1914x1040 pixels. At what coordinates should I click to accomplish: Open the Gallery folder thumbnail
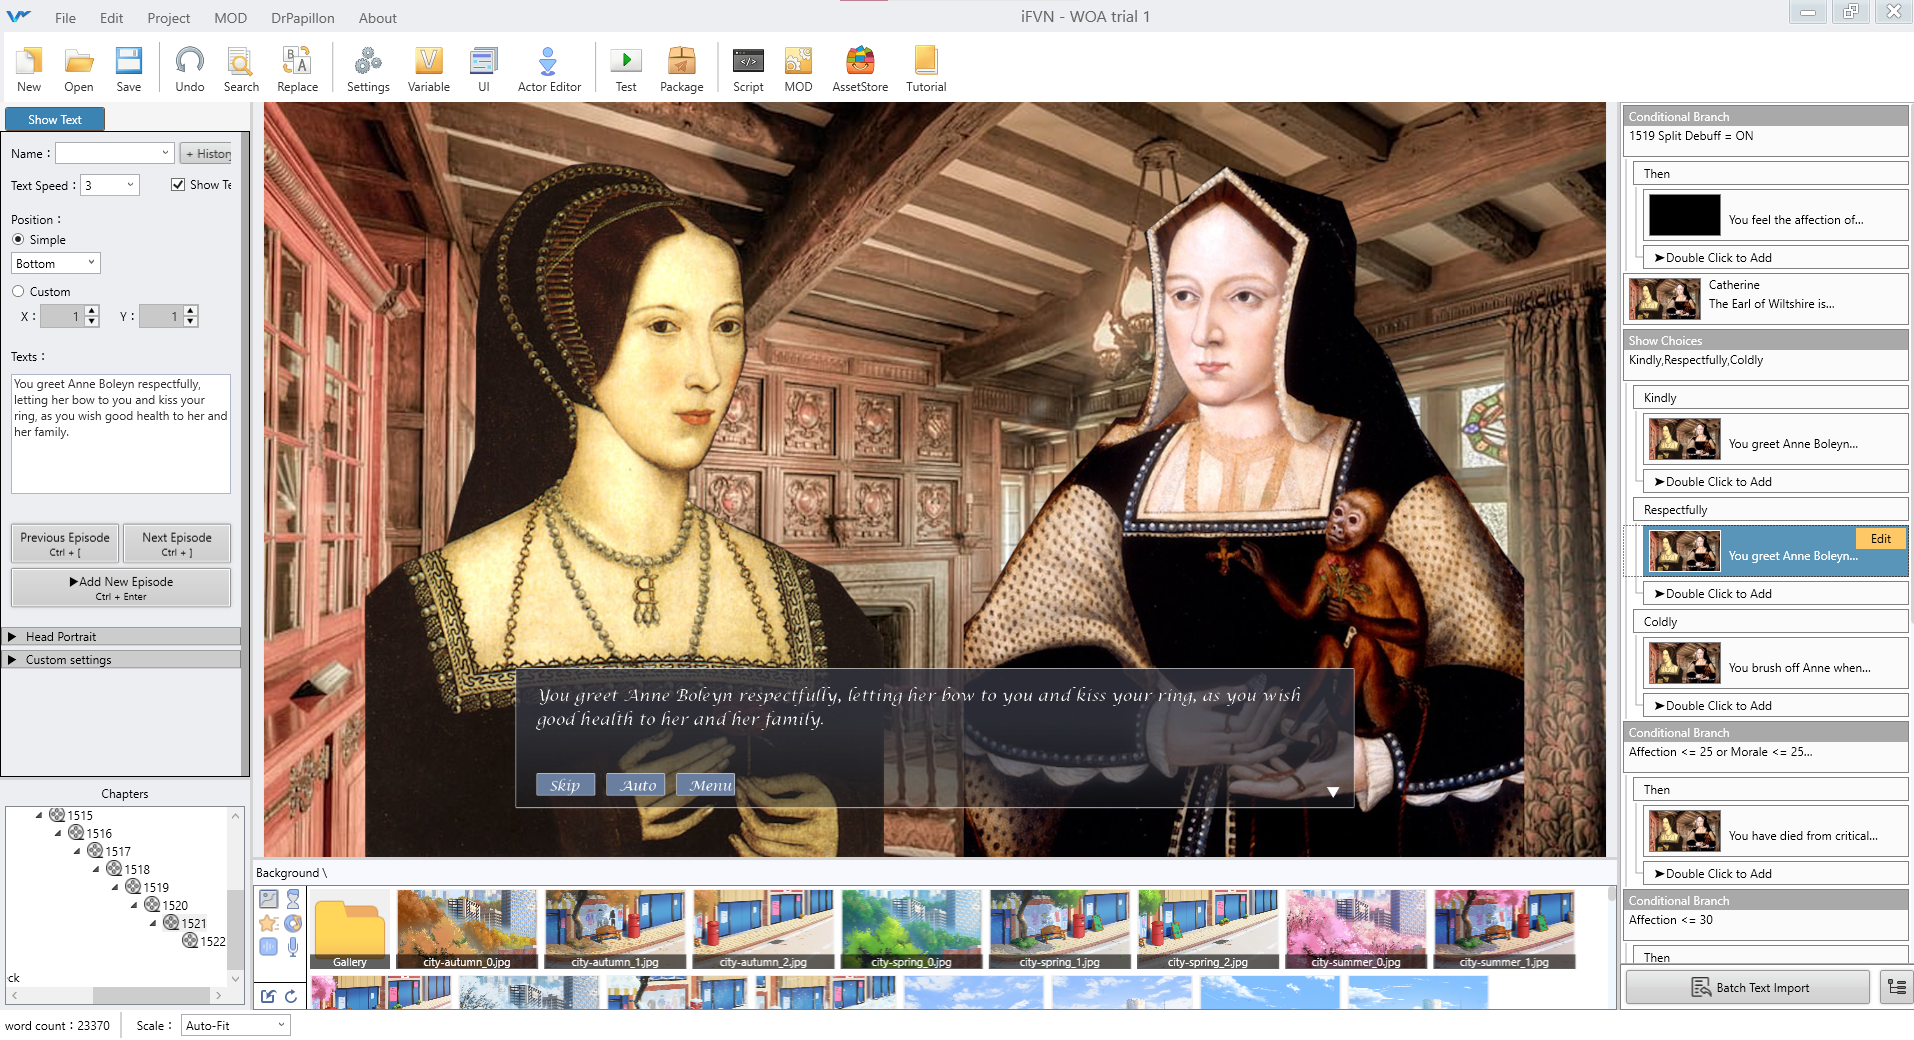349,929
